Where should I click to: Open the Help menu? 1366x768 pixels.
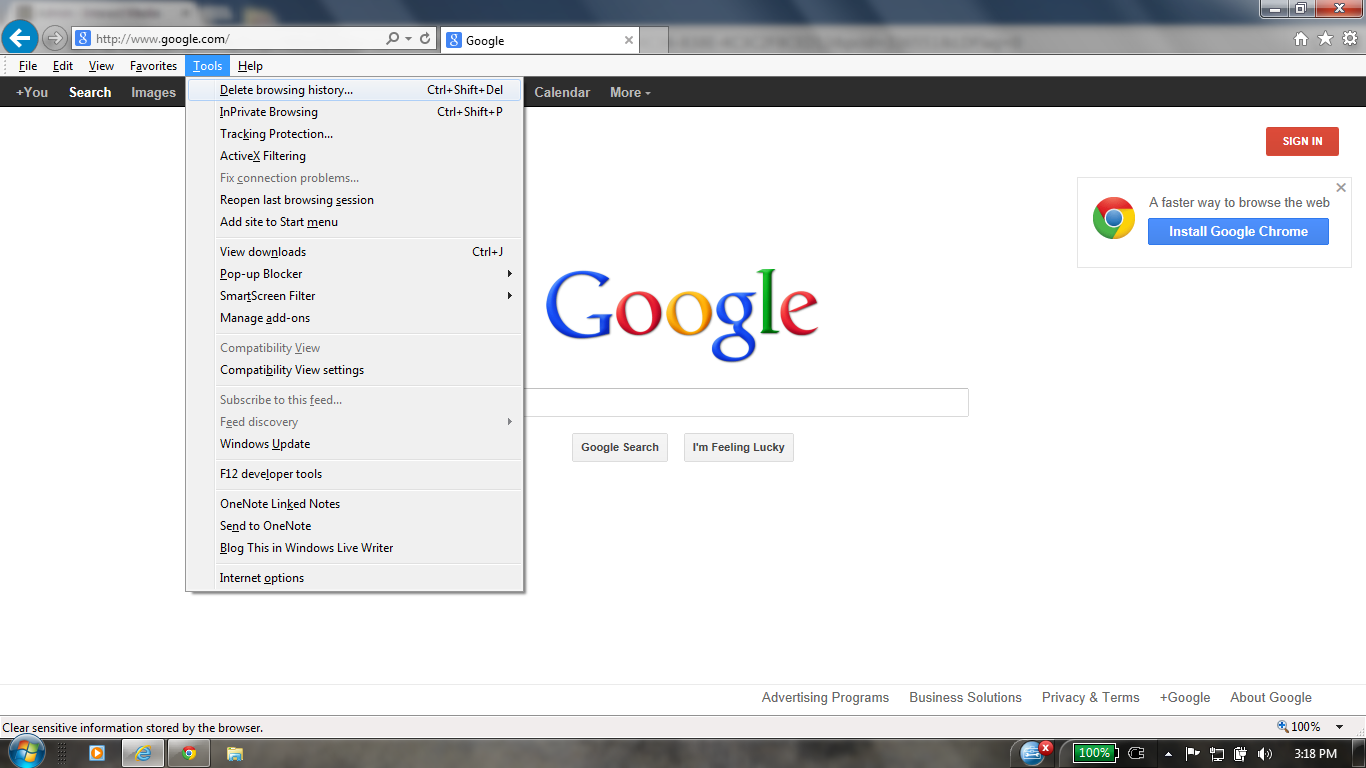[x=250, y=66]
